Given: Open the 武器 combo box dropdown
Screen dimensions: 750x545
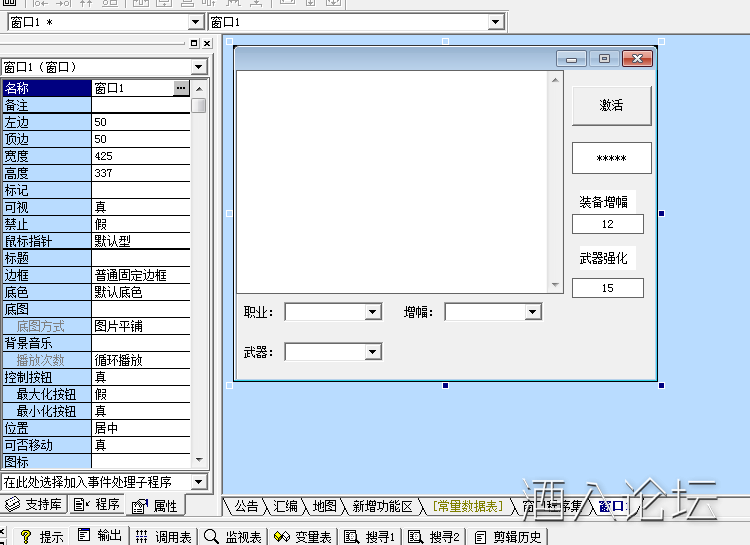Looking at the screenshot, I should tap(373, 351).
